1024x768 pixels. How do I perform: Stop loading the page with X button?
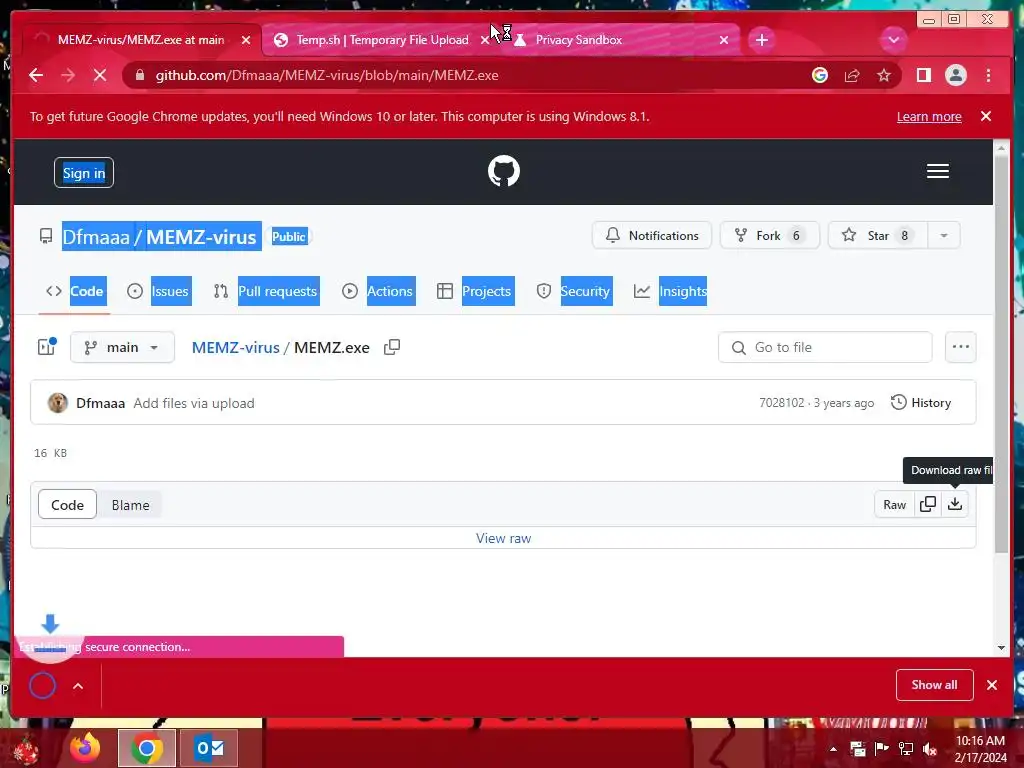[x=100, y=76]
